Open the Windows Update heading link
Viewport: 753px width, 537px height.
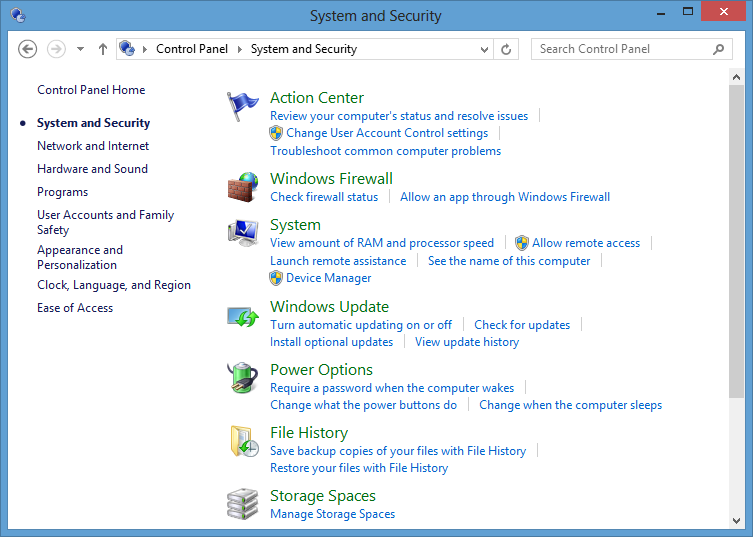329,307
